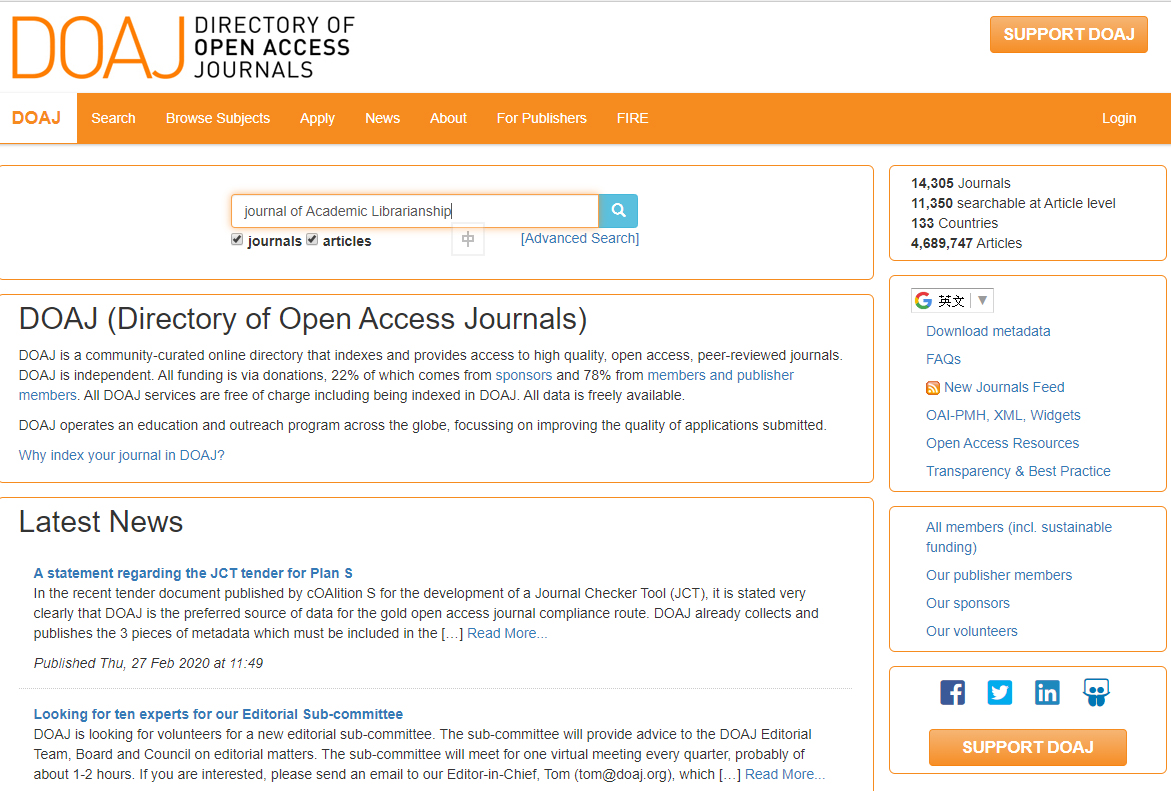Open the Advanced Search link
Viewport: 1171px width, 791px height.
pos(580,238)
